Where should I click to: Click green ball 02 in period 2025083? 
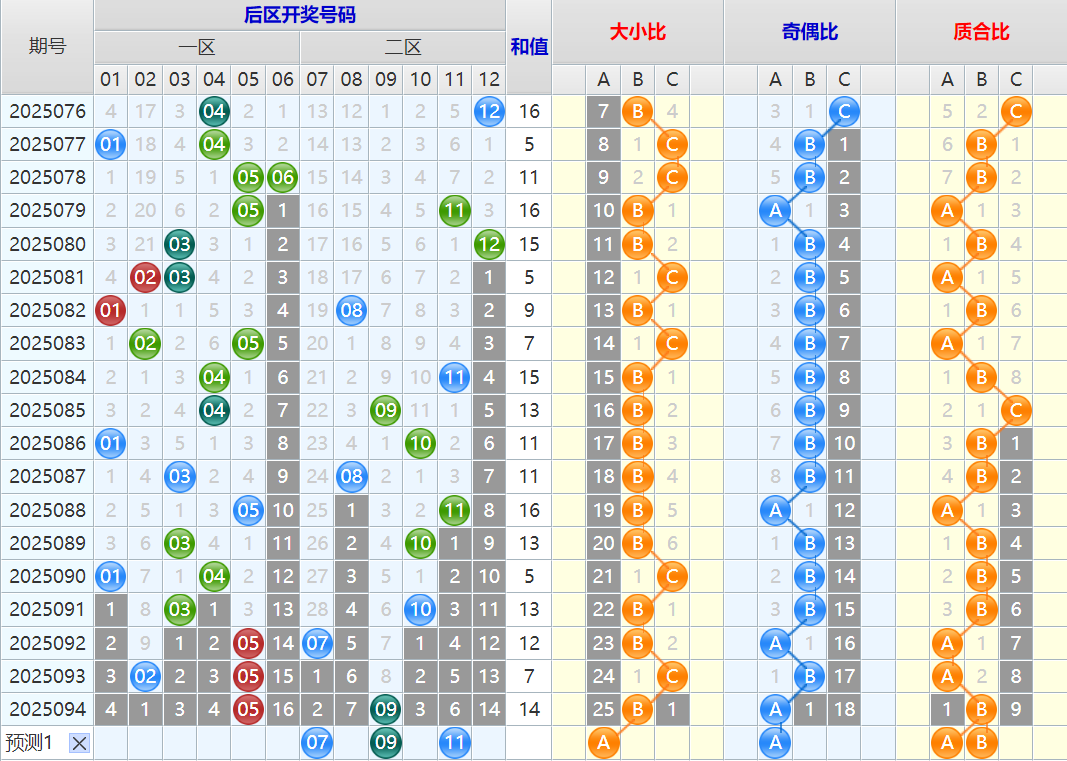point(145,344)
